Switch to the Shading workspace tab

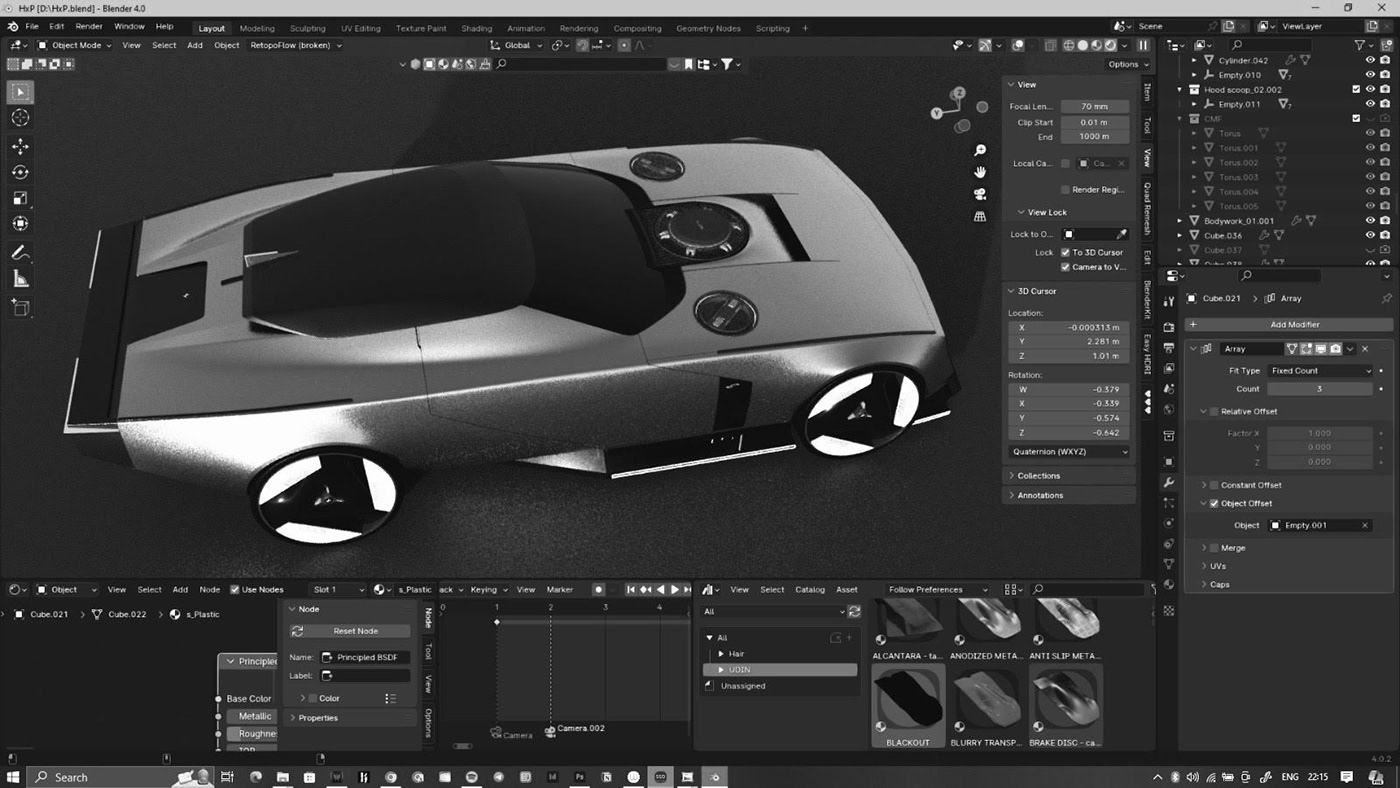pyautogui.click(x=477, y=28)
